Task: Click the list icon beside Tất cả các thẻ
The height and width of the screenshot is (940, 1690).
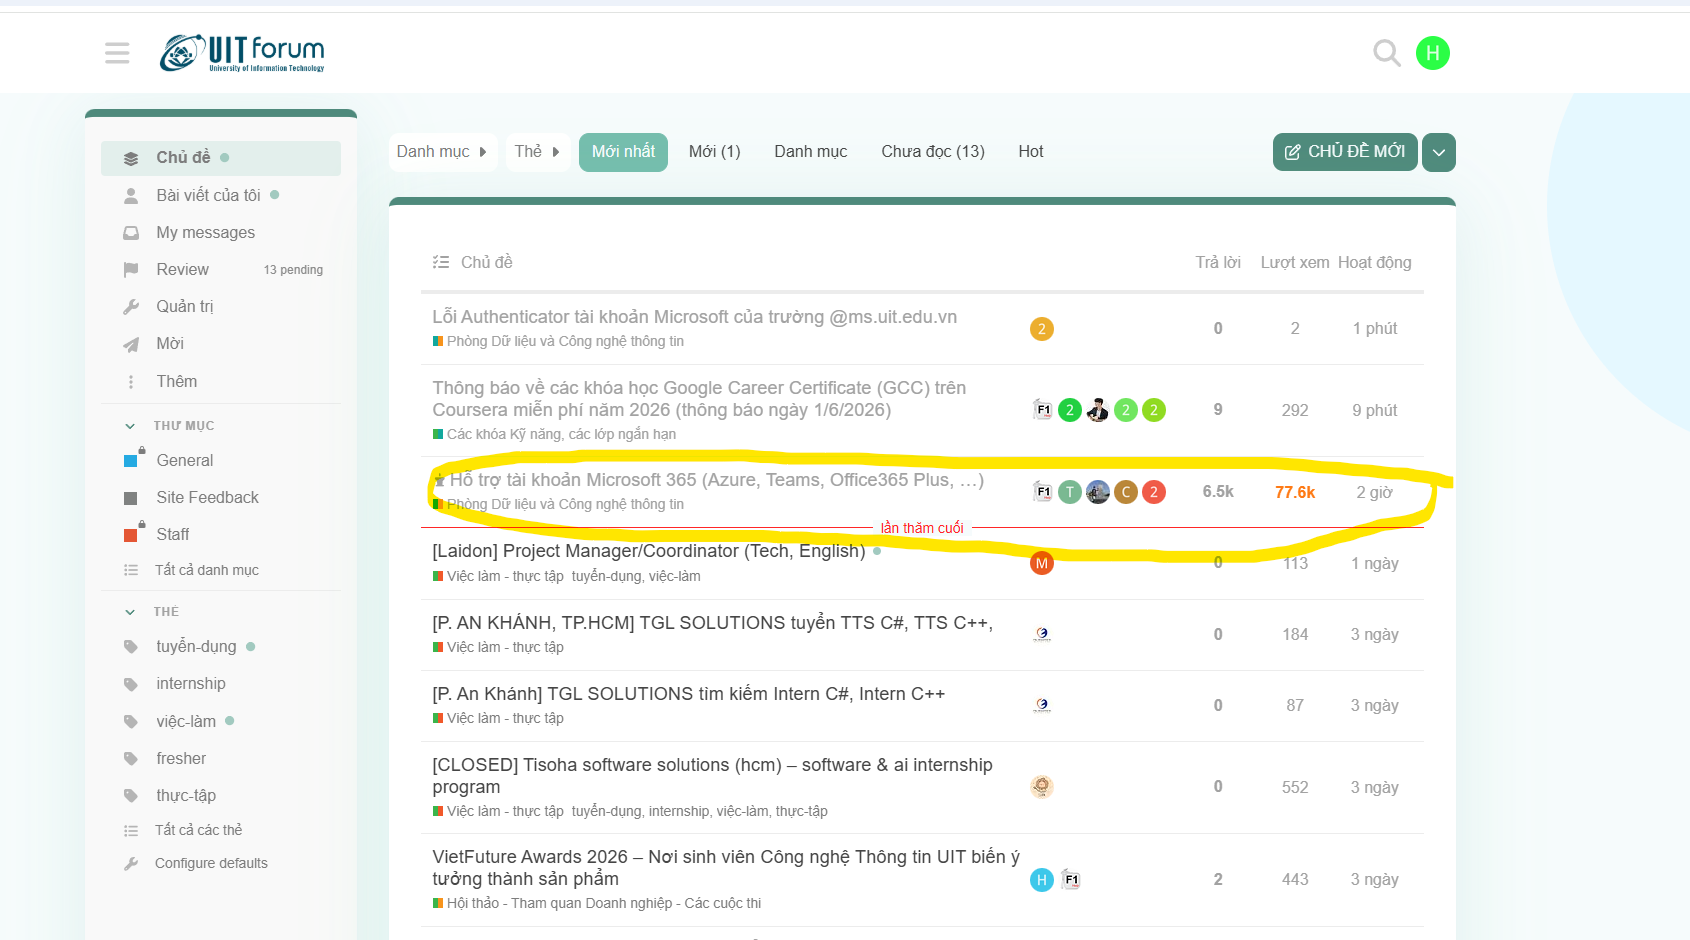Action: 131,831
